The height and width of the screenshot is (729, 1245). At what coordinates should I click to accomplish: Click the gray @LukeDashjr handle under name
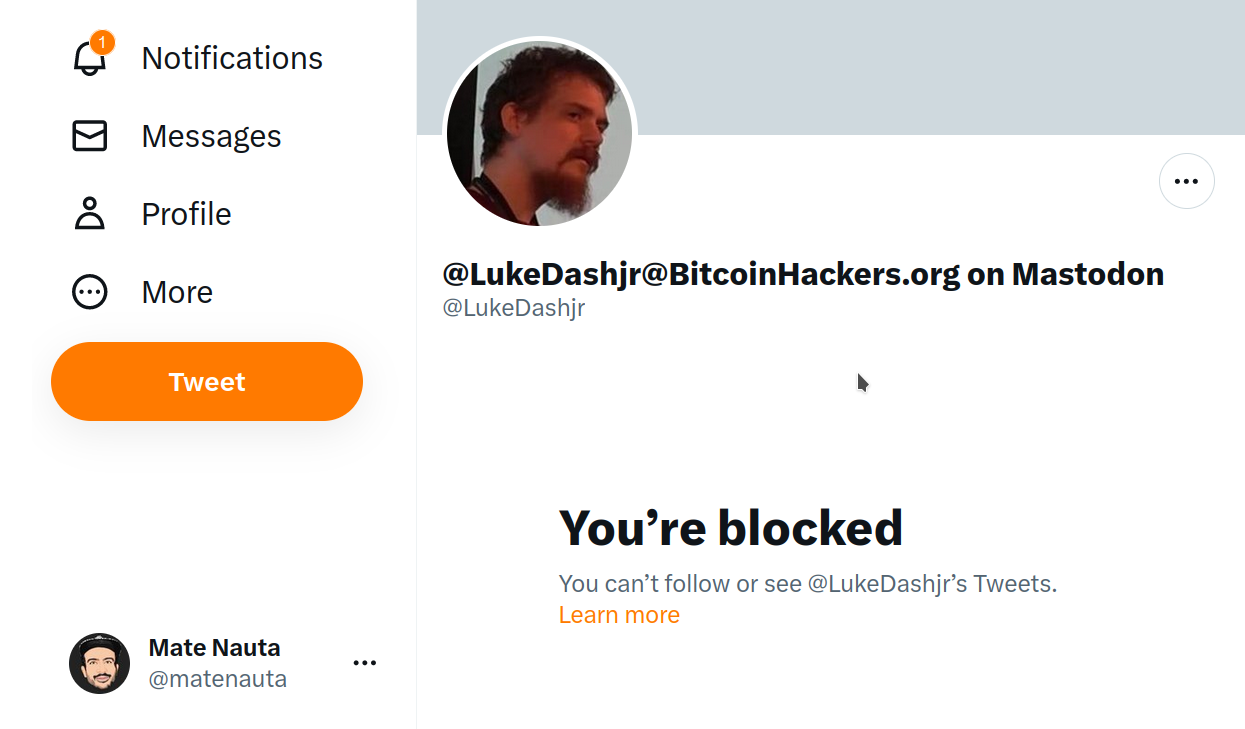click(x=514, y=308)
